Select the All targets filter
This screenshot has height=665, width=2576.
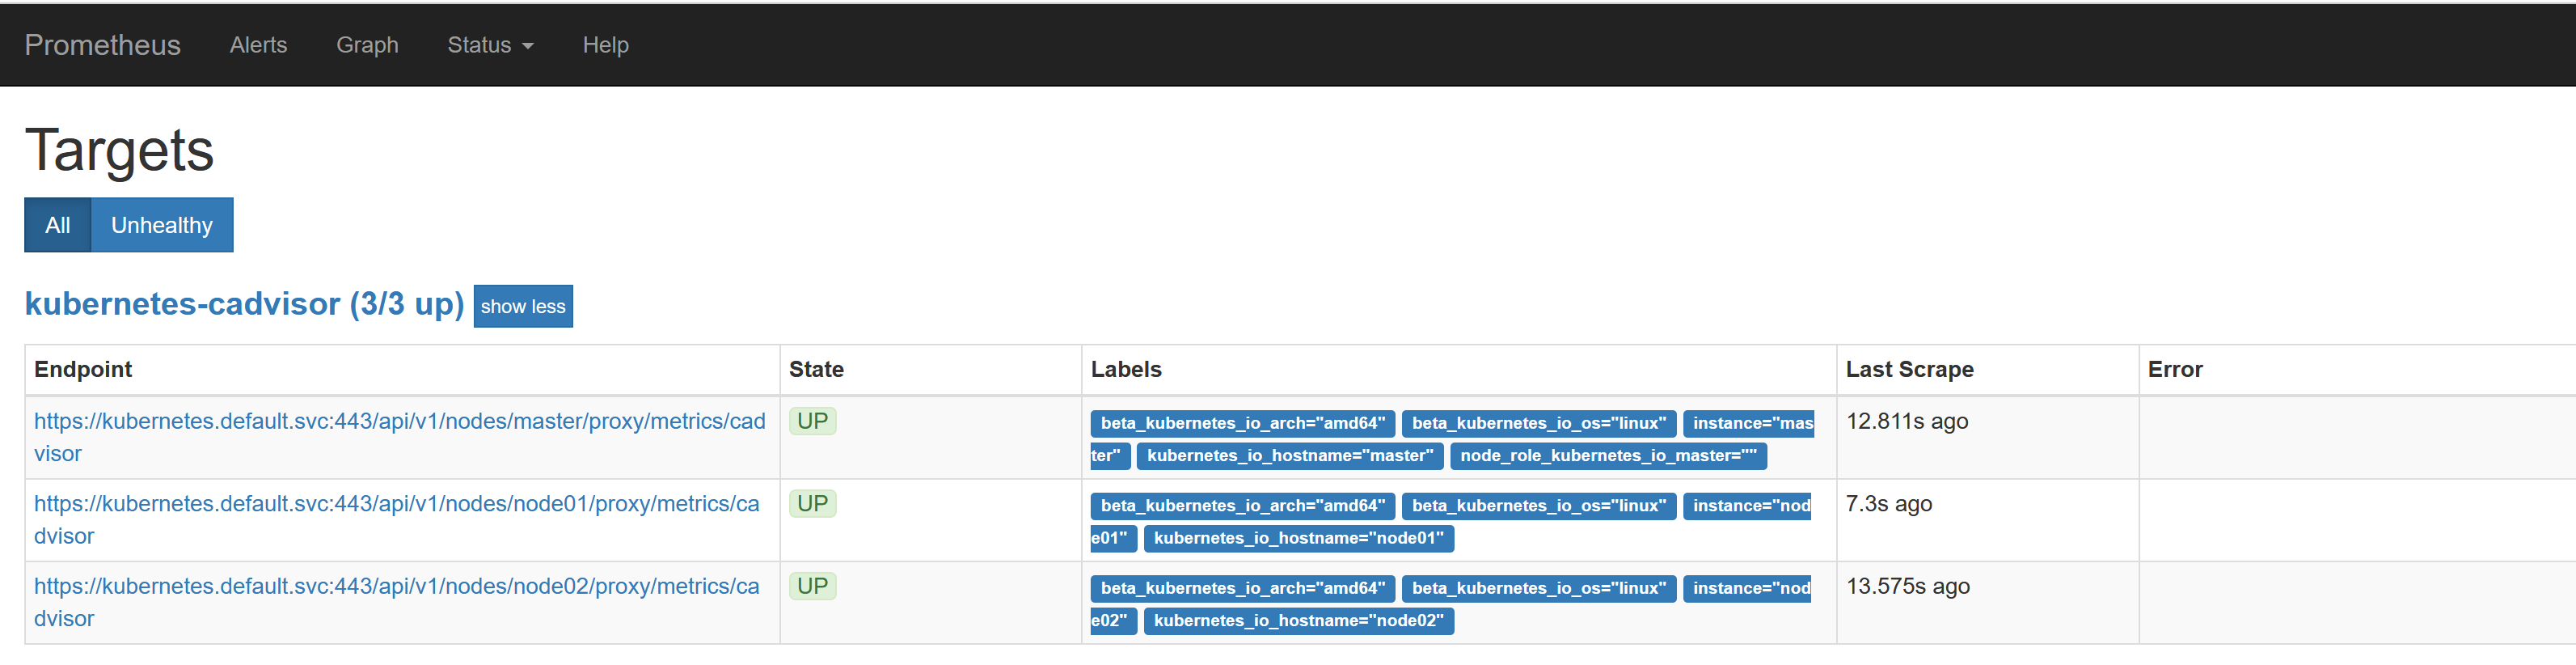58,225
